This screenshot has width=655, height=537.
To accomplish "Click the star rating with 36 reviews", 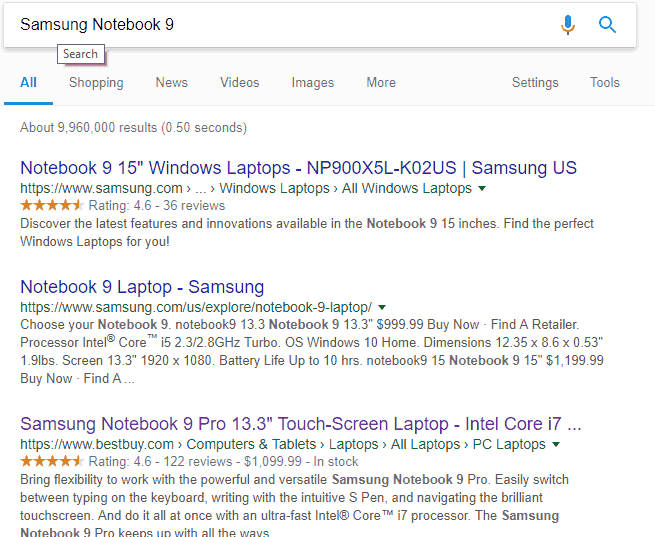I will [52, 205].
